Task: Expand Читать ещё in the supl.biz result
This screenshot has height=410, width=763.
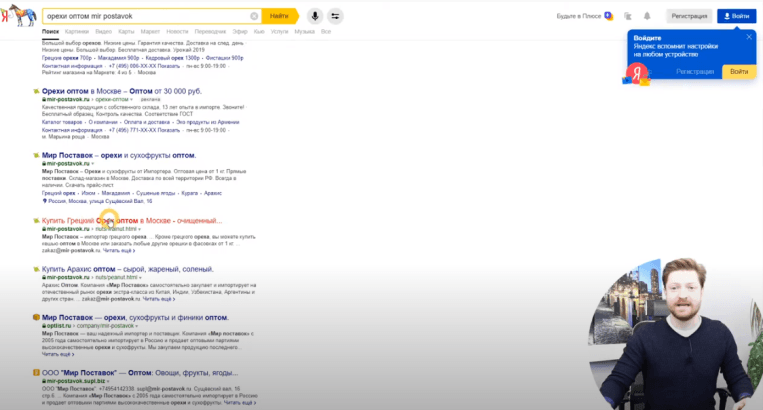Action: (x=240, y=403)
